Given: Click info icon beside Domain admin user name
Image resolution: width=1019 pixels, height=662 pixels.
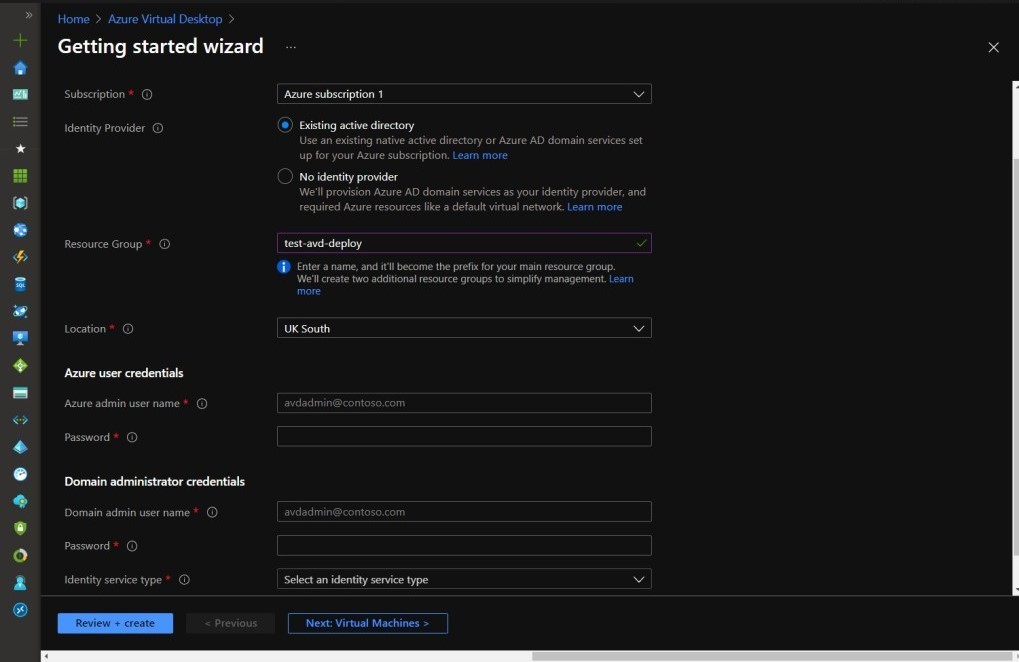Looking at the screenshot, I should tap(212, 513).
